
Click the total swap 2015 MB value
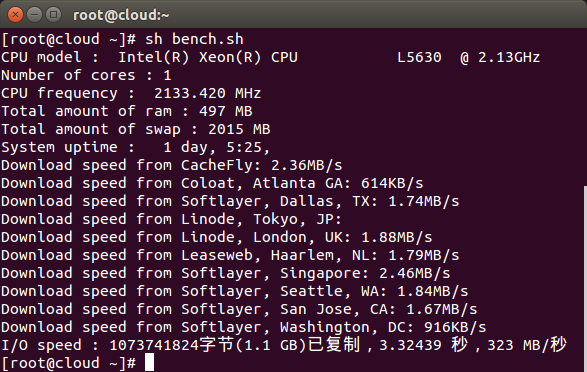click(x=239, y=129)
